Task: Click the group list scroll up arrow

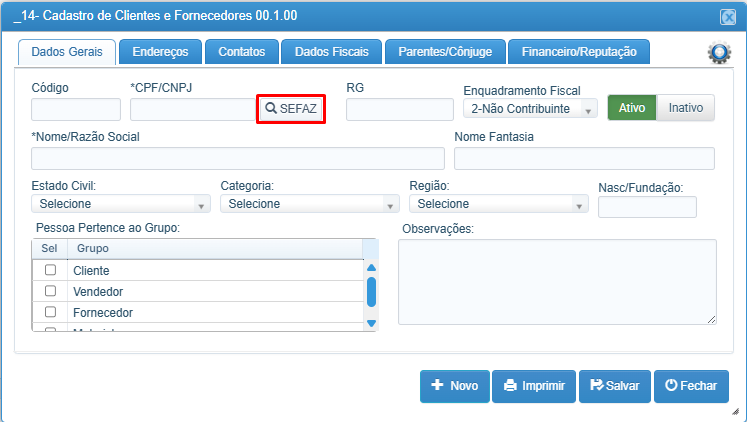Action: [x=372, y=268]
